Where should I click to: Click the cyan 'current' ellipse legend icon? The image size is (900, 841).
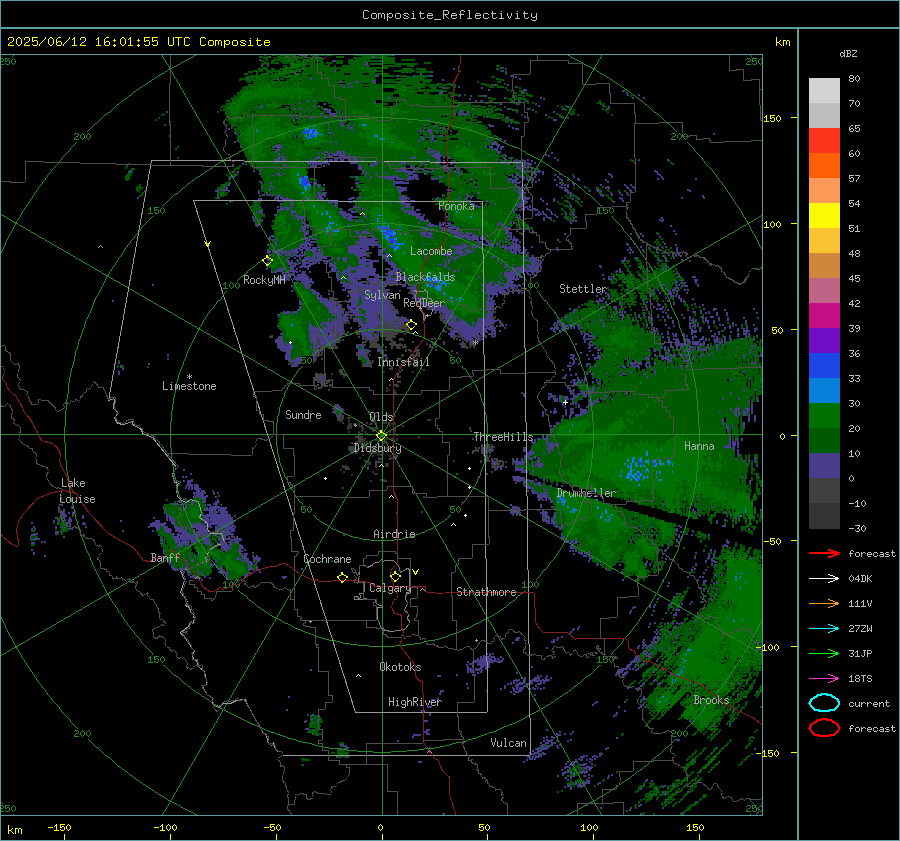pyautogui.click(x=824, y=703)
